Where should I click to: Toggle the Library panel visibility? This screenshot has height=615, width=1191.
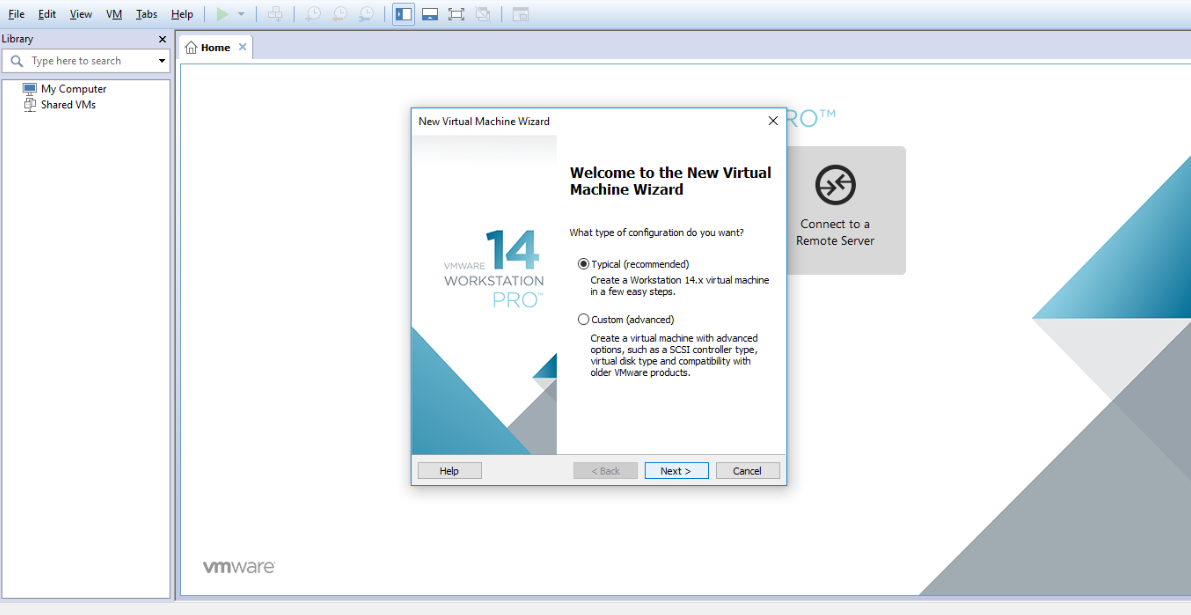point(402,14)
